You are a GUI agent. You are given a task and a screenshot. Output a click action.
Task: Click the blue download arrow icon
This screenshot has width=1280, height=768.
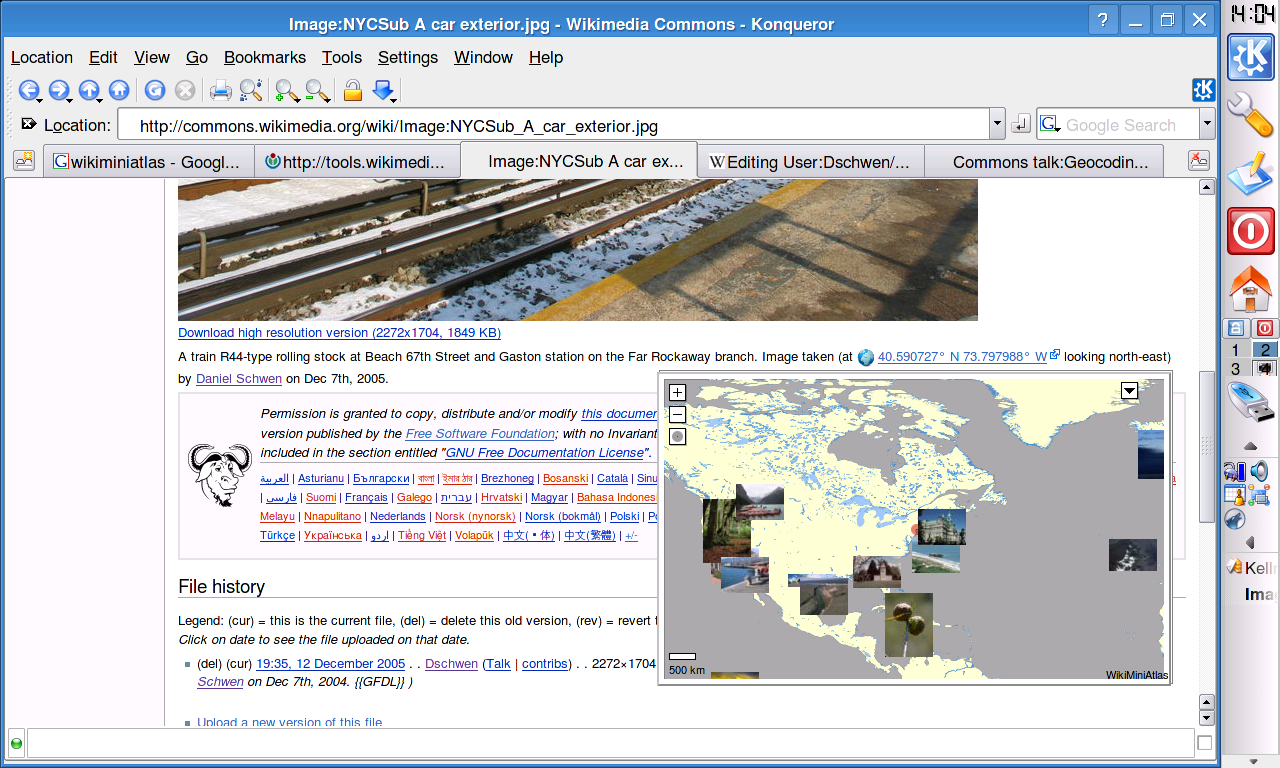click(384, 91)
